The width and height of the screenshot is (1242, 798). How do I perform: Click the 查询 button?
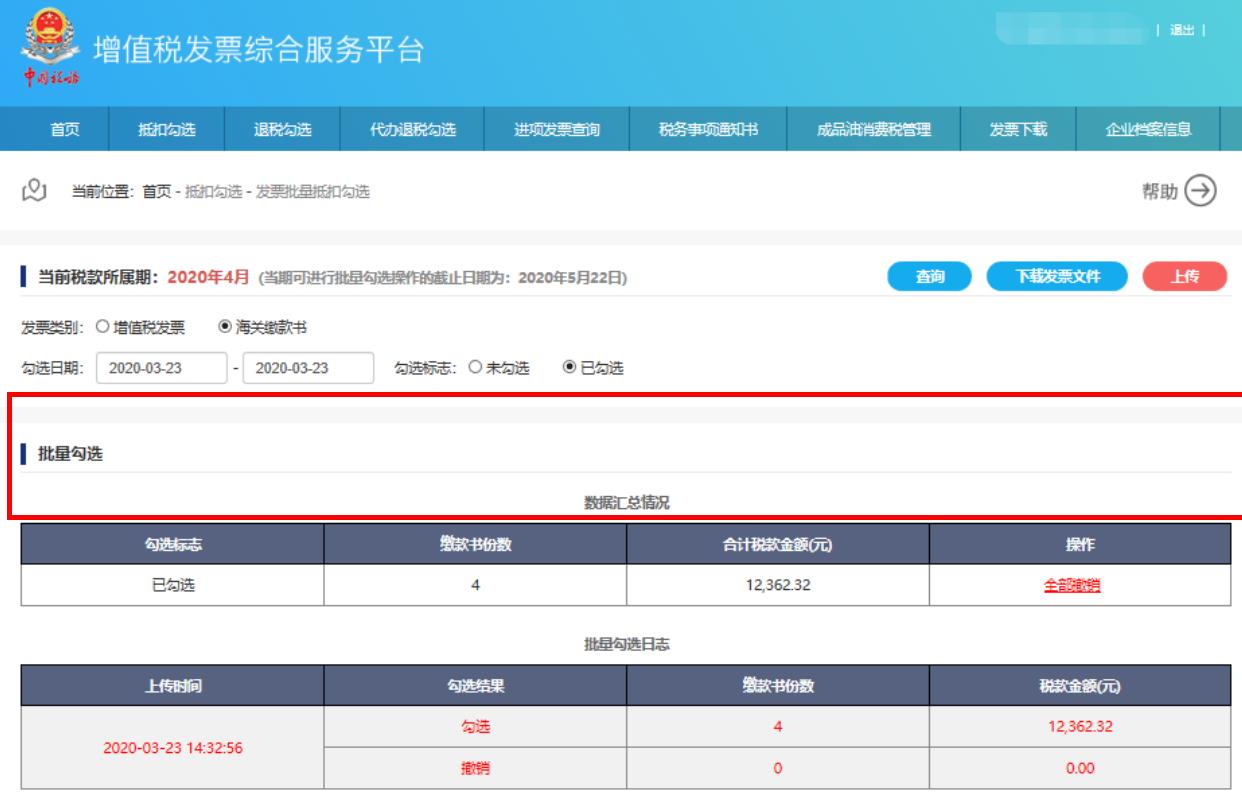tap(931, 277)
